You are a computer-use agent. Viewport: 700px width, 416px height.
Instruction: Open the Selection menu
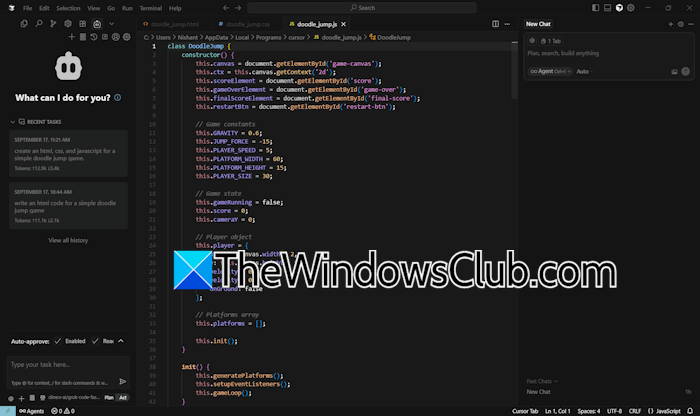pyautogui.click(x=68, y=8)
